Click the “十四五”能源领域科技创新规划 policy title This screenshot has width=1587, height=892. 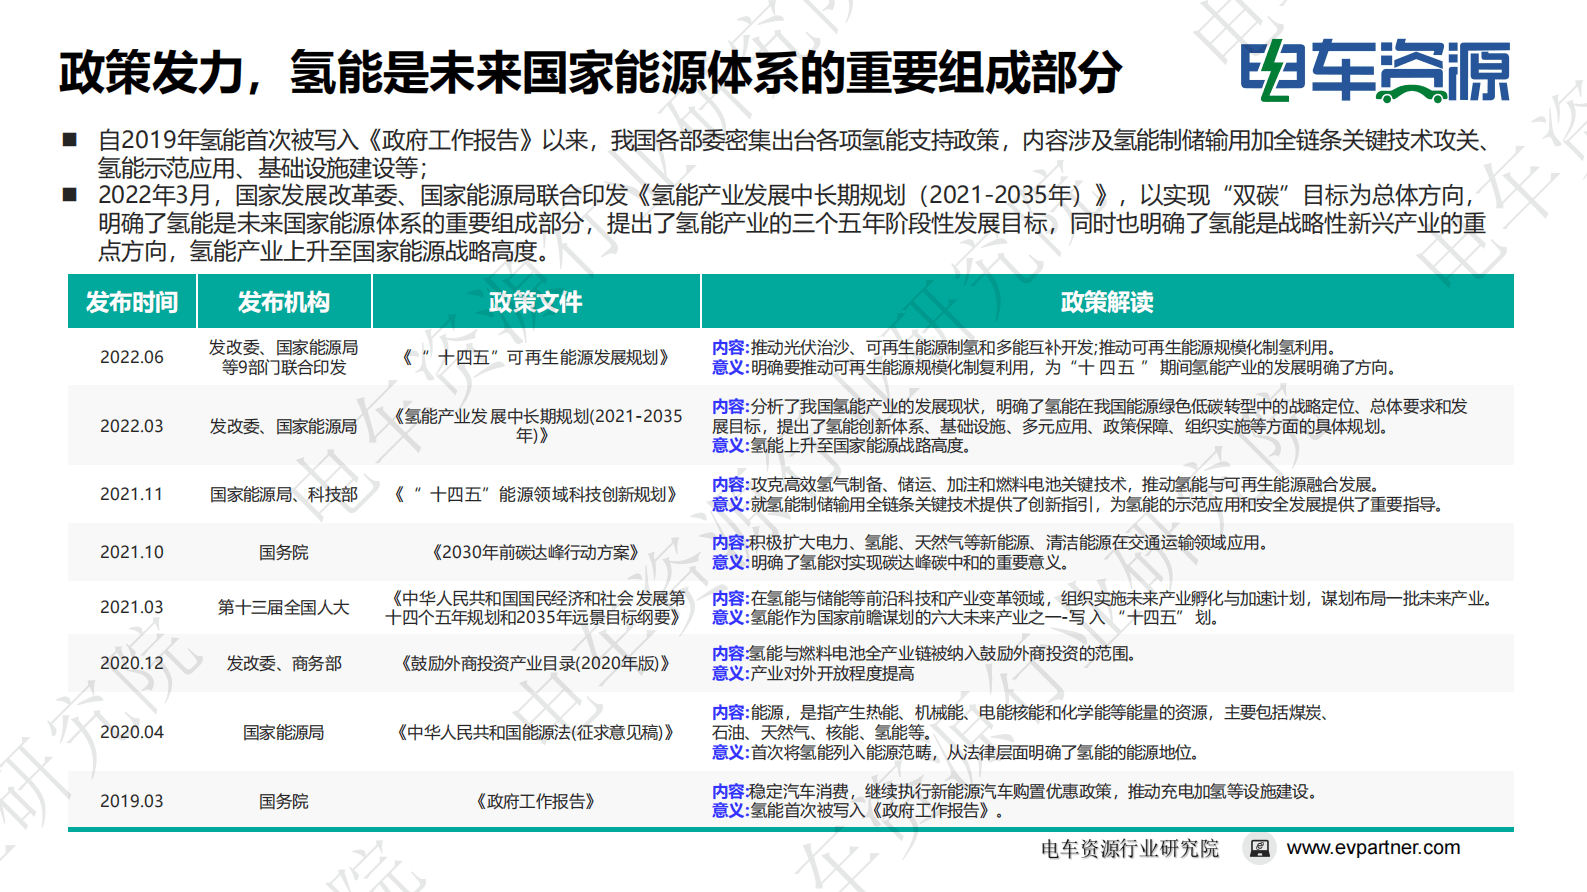(x=536, y=494)
